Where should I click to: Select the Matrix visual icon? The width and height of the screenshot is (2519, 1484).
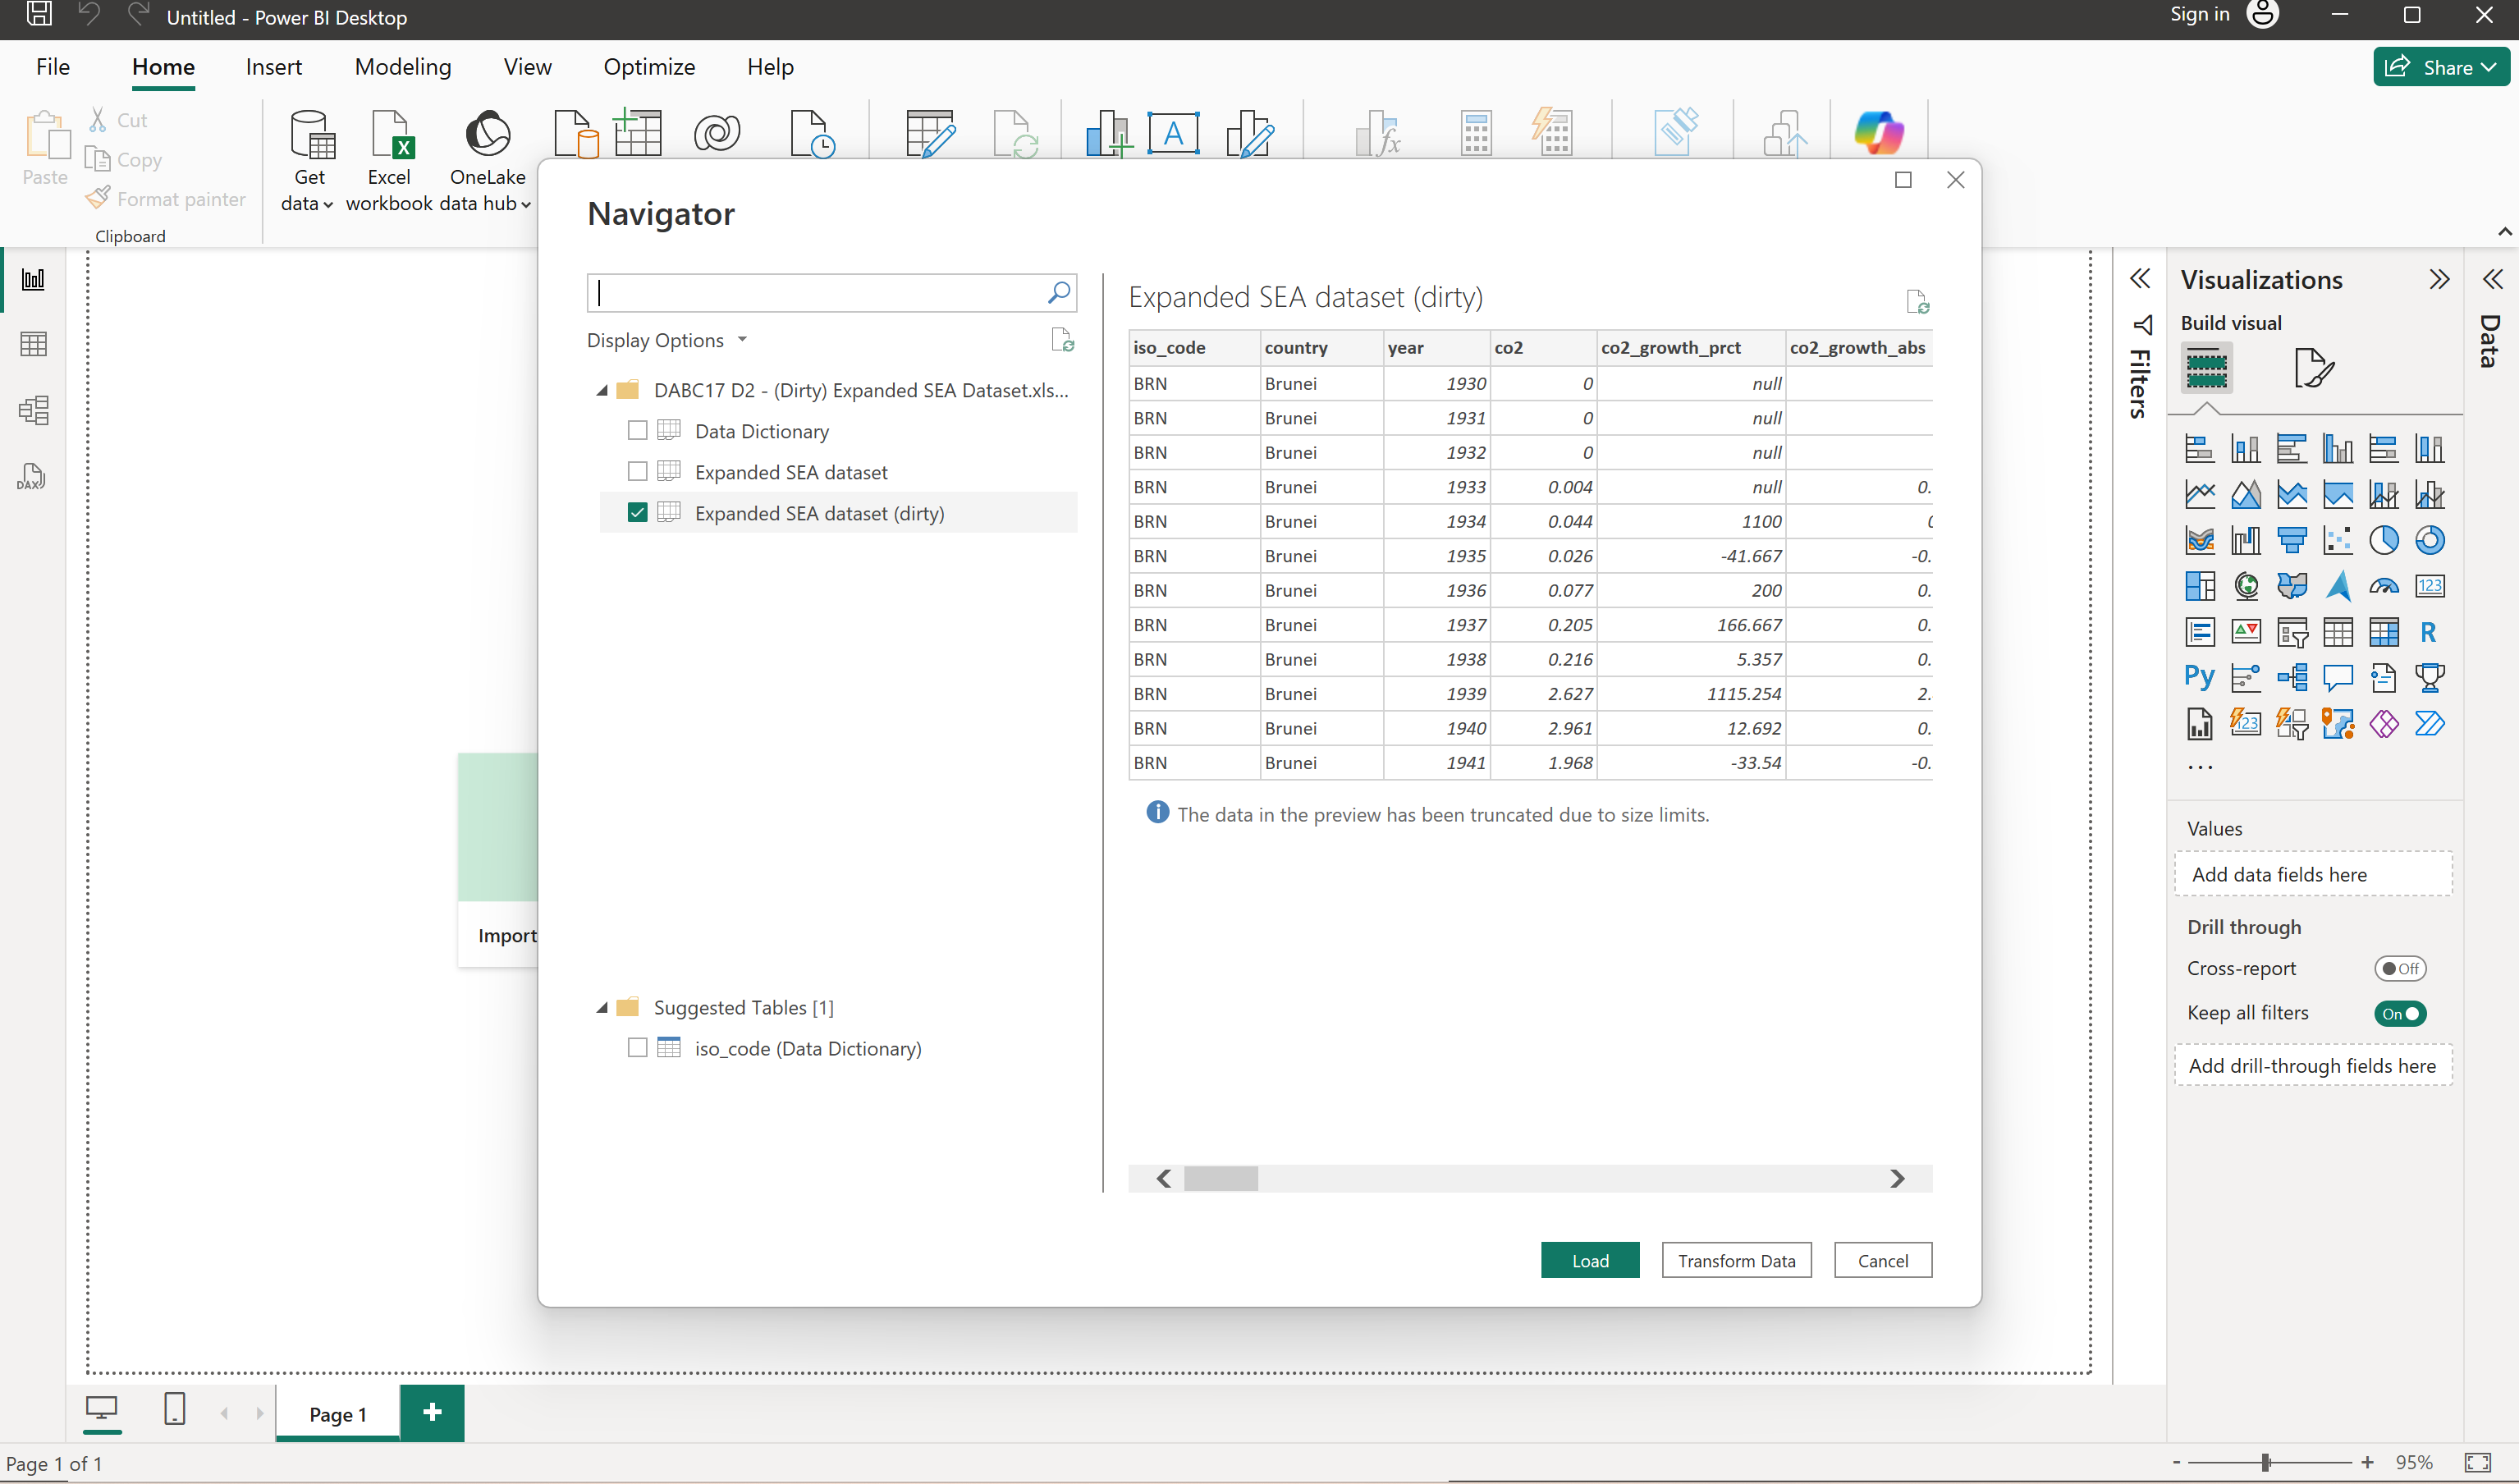[2384, 632]
